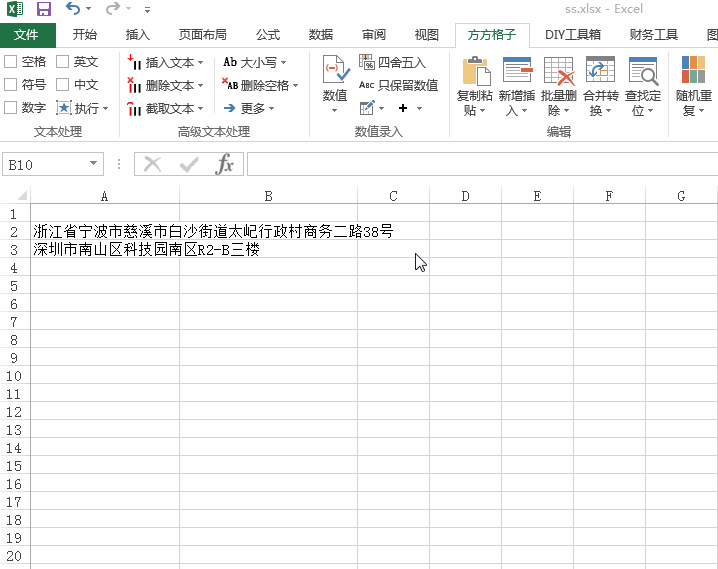Click the 查找定位 (find locate) icon
The width and height of the screenshot is (718, 569).
(642, 71)
